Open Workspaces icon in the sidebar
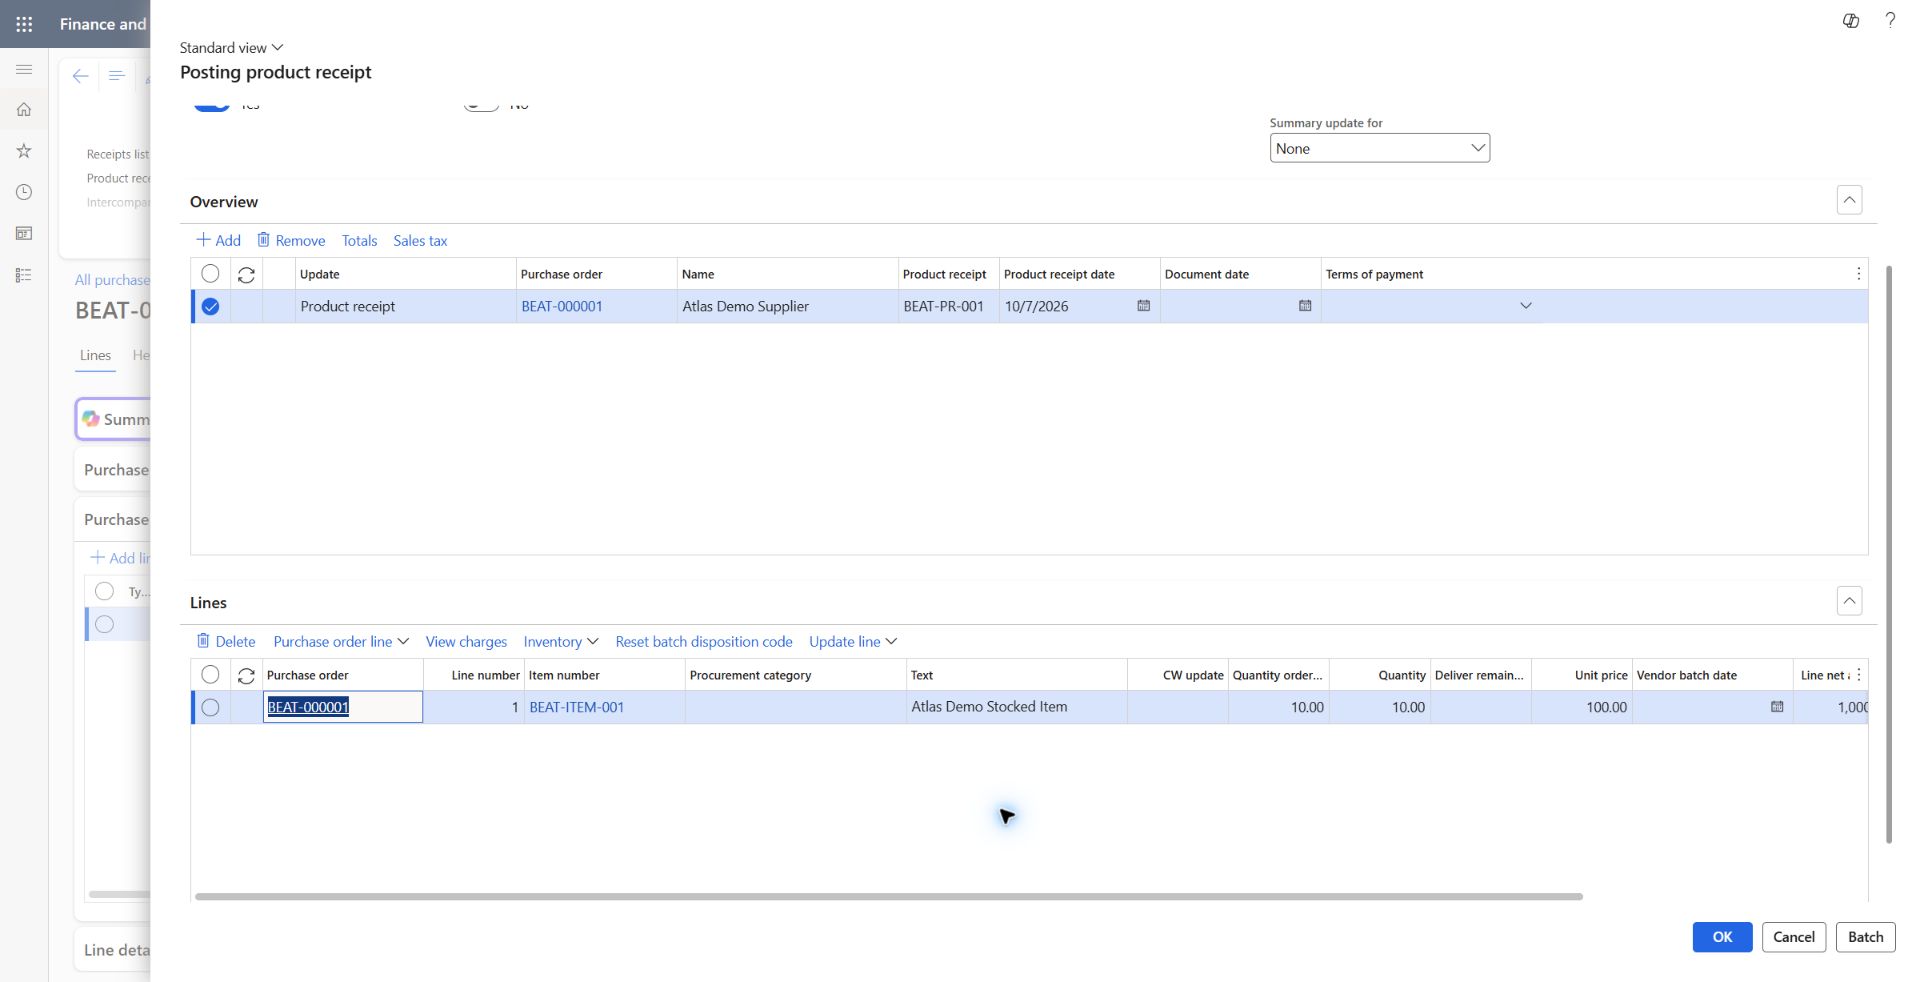Image resolution: width=1916 pixels, height=982 pixels. [24, 233]
